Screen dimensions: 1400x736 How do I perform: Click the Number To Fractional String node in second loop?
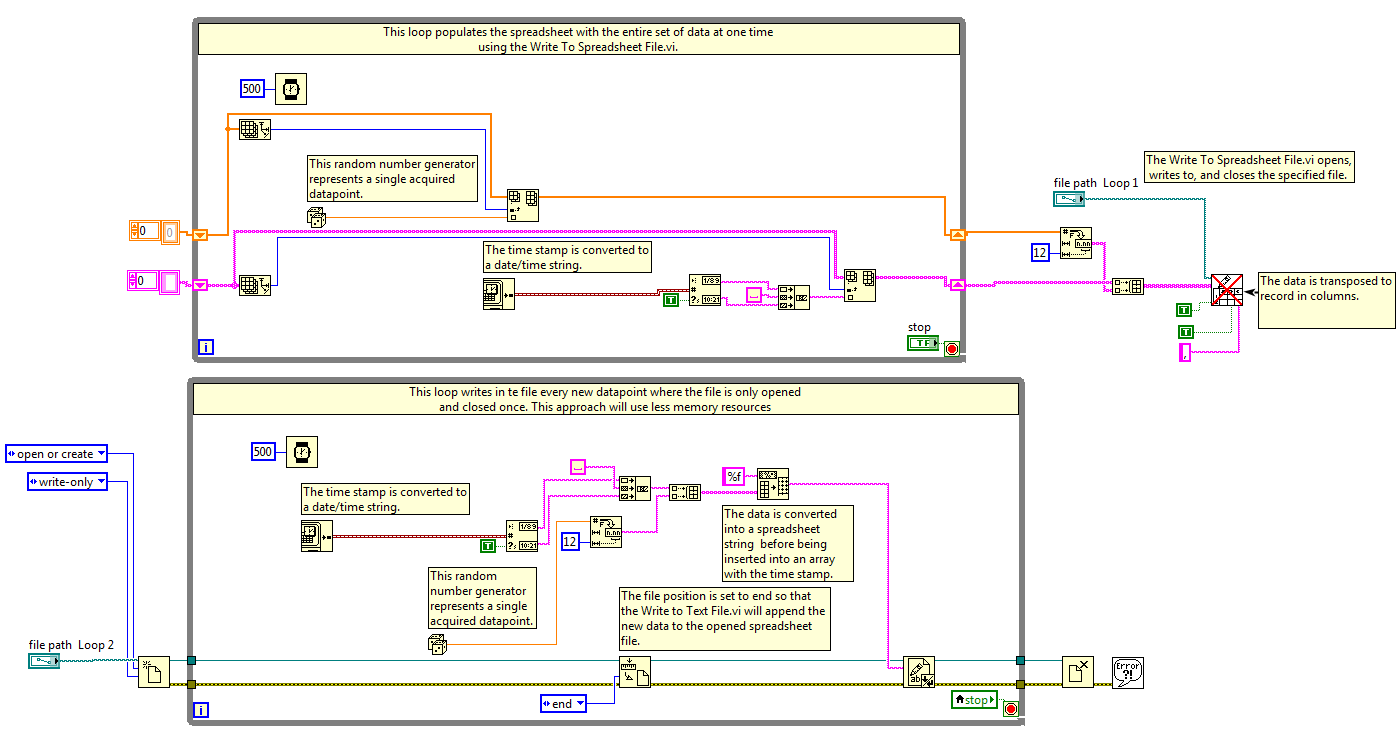(606, 532)
